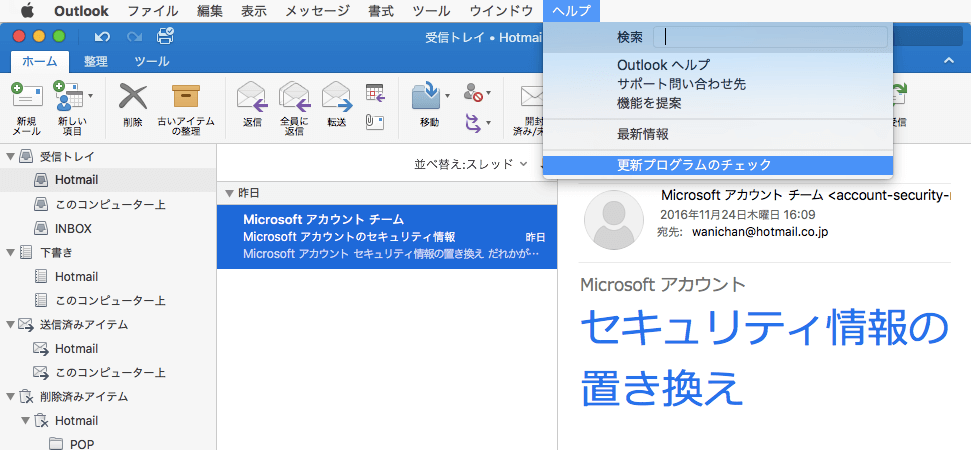Choose 更新プログラムのチェック menu item
The image size is (971, 450).
(718, 165)
